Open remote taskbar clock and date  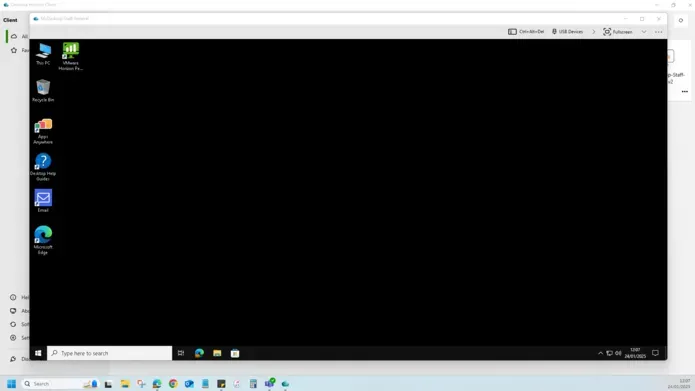(635, 353)
